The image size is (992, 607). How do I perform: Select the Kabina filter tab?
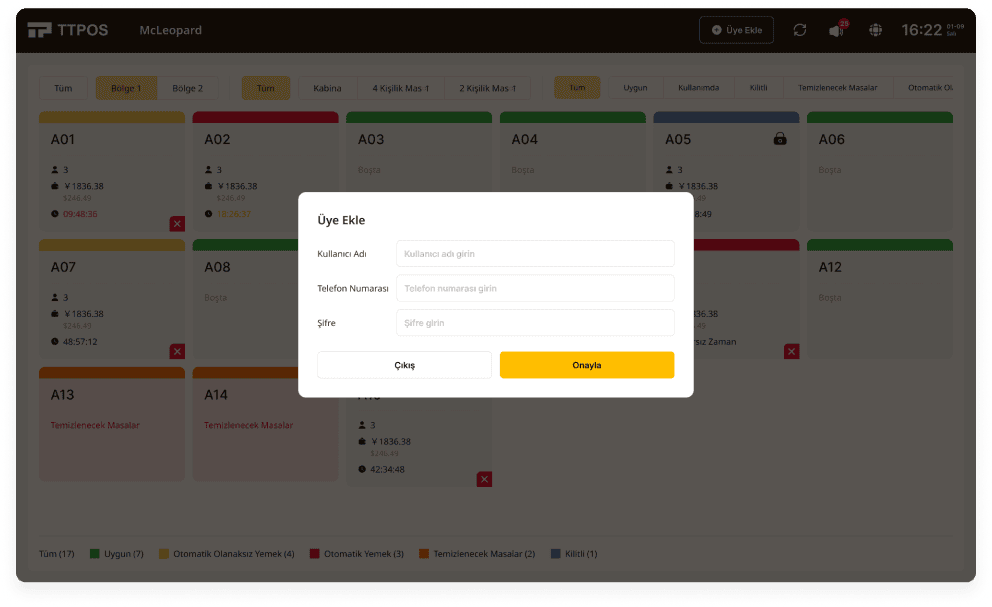tap(327, 88)
